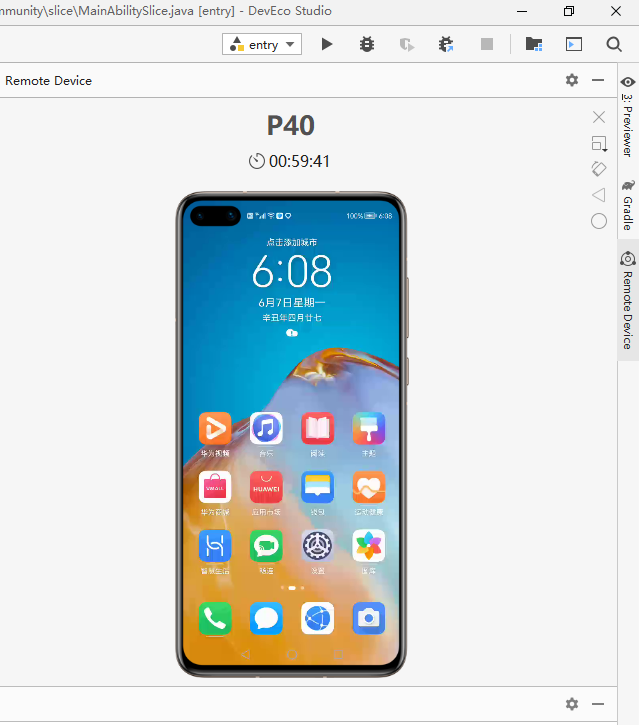639x725 pixels.
Task: Open the MeeTime green chat app
Action: [x=266, y=546]
